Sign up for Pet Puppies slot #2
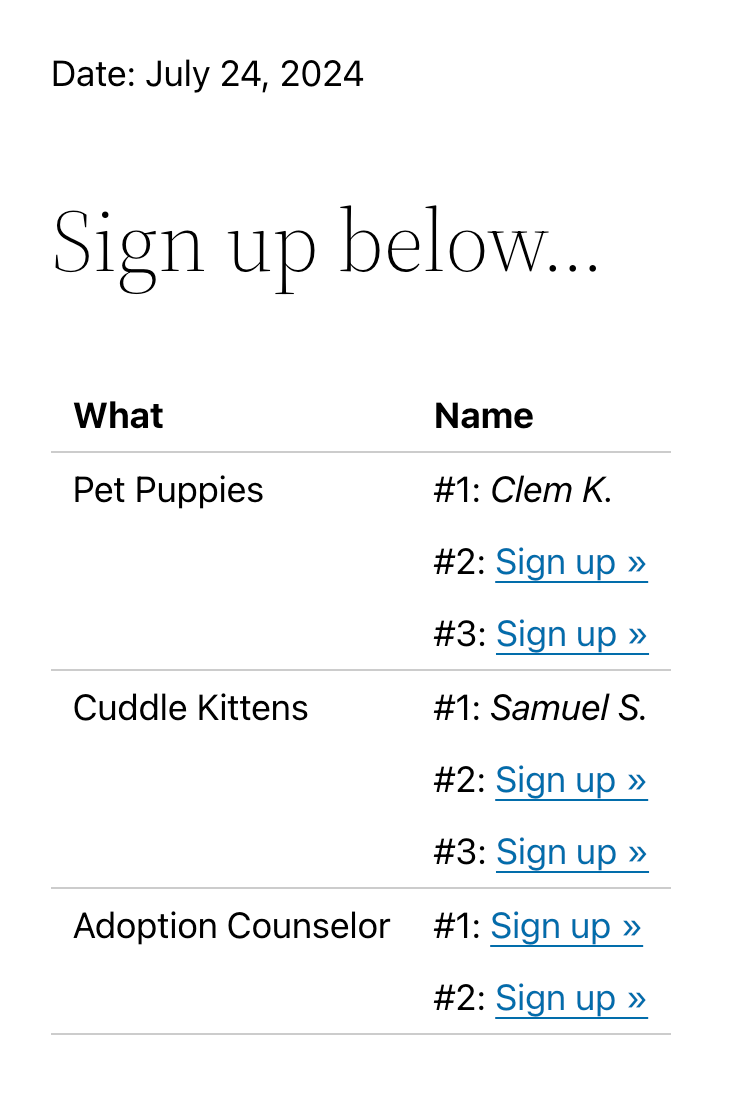734x1094 pixels. tap(571, 562)
